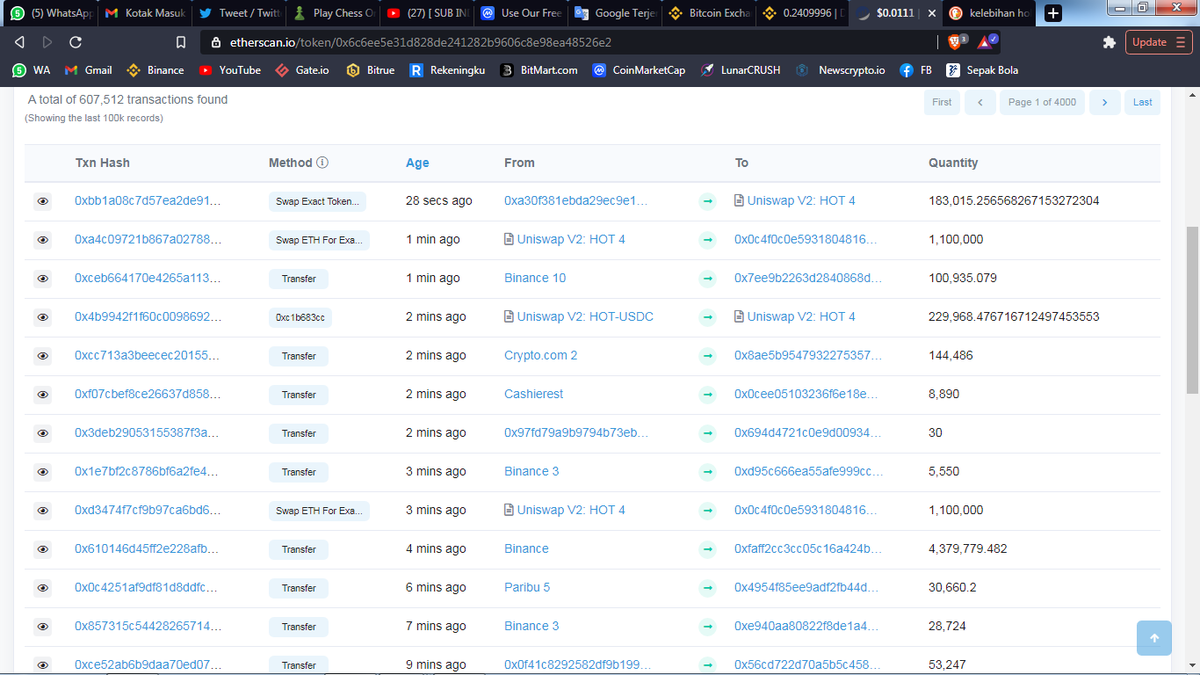Open transaction hash 0xbb1a08c7d57ea2de91
Screen dimensions: 1200x675
click(148, 201)
